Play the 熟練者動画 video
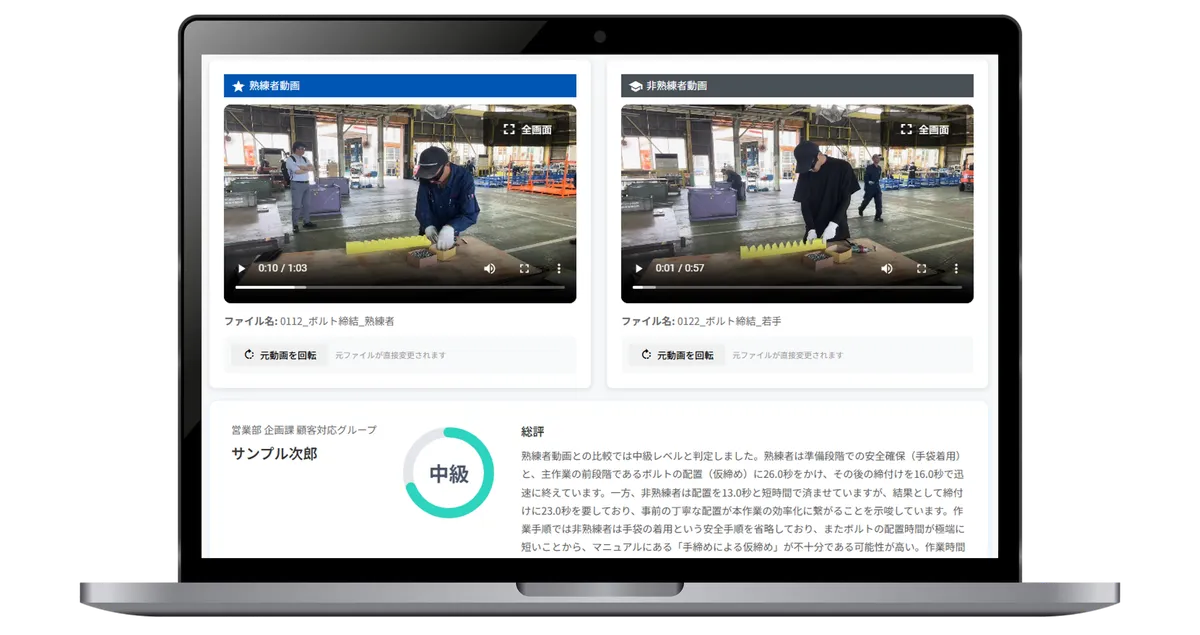 click(241, 269)
